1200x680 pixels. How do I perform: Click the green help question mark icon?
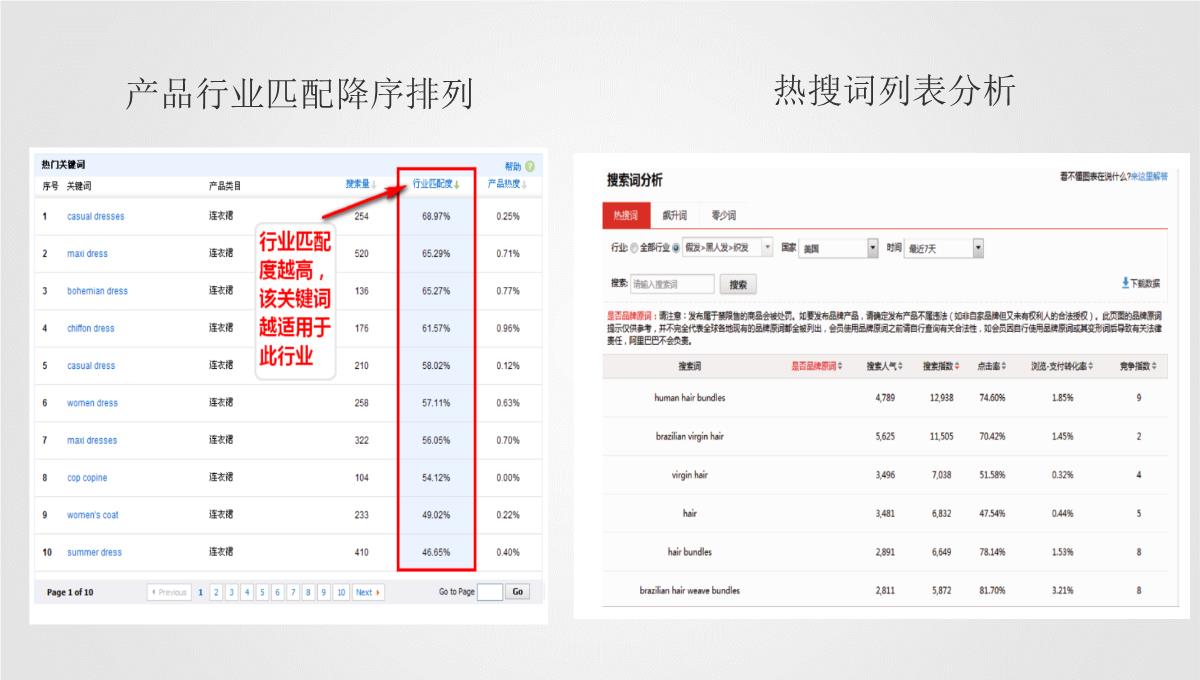pyautogui.click(x=530, y=166)
